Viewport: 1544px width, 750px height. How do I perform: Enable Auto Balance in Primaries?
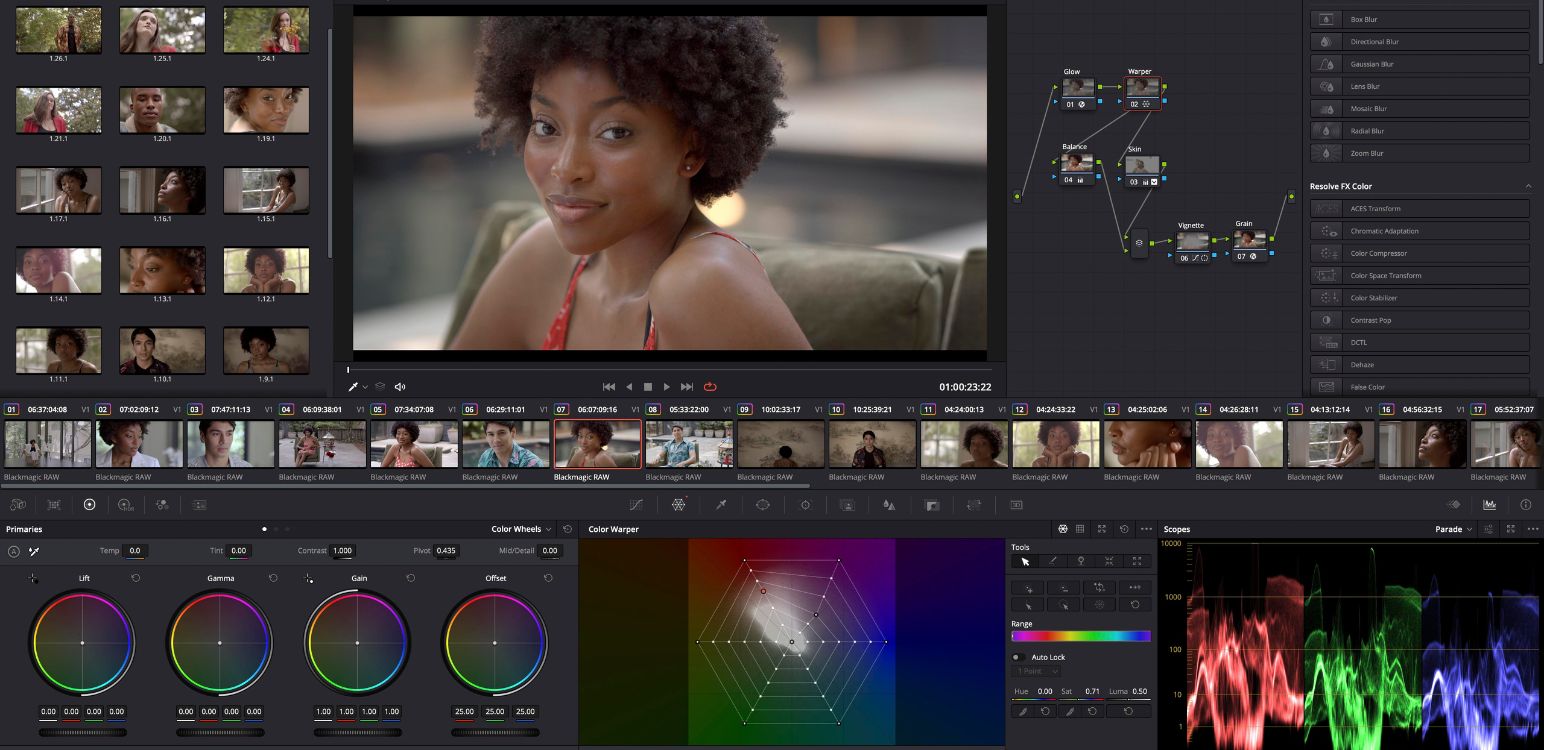(x=14, y=551)
